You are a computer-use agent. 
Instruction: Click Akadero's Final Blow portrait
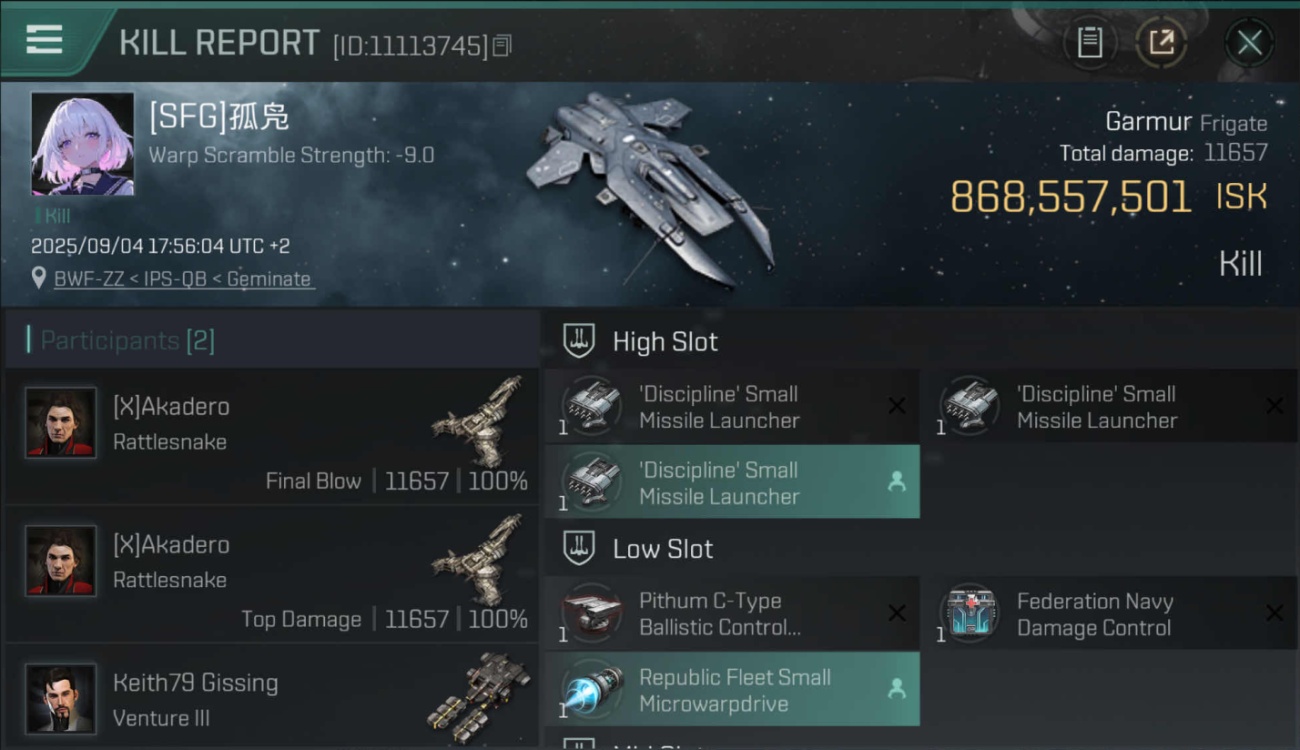[61, 423]
